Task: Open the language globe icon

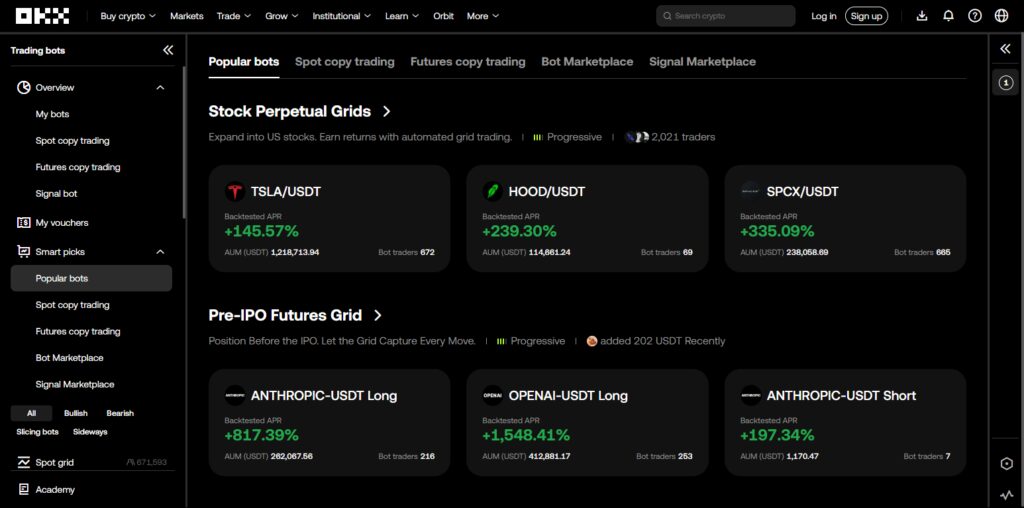Action: click(1001, 16)
